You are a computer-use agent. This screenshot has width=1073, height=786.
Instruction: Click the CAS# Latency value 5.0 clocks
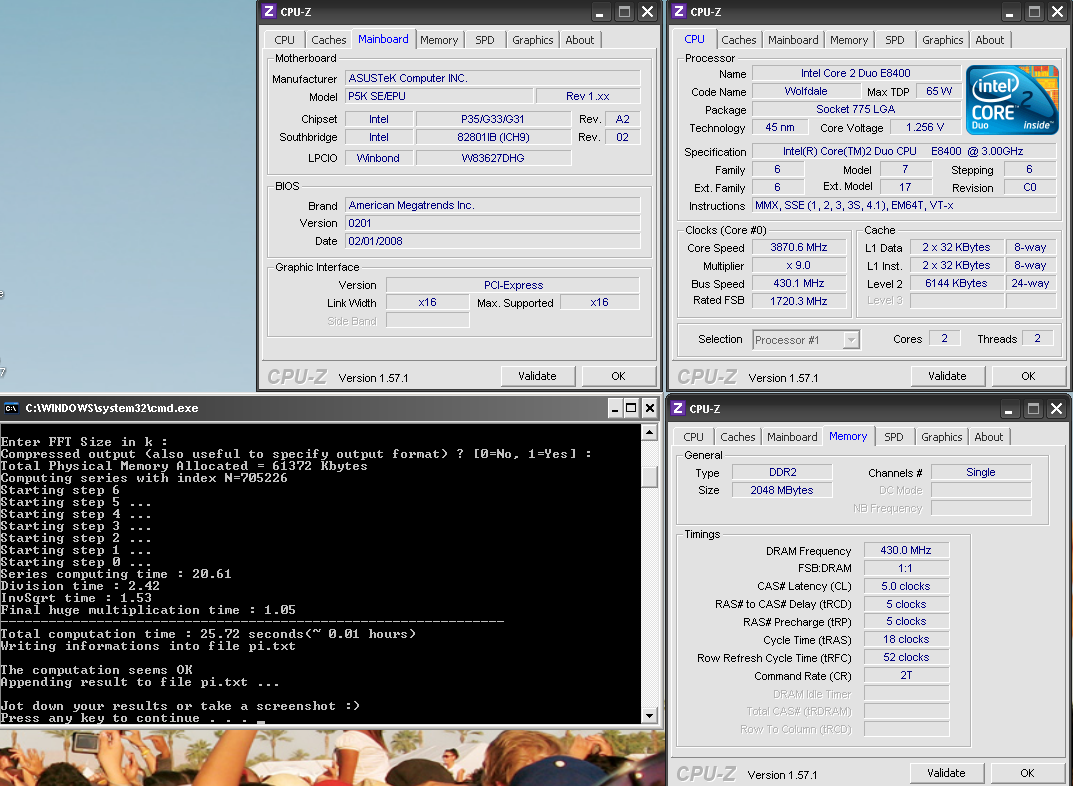(905, 586)
